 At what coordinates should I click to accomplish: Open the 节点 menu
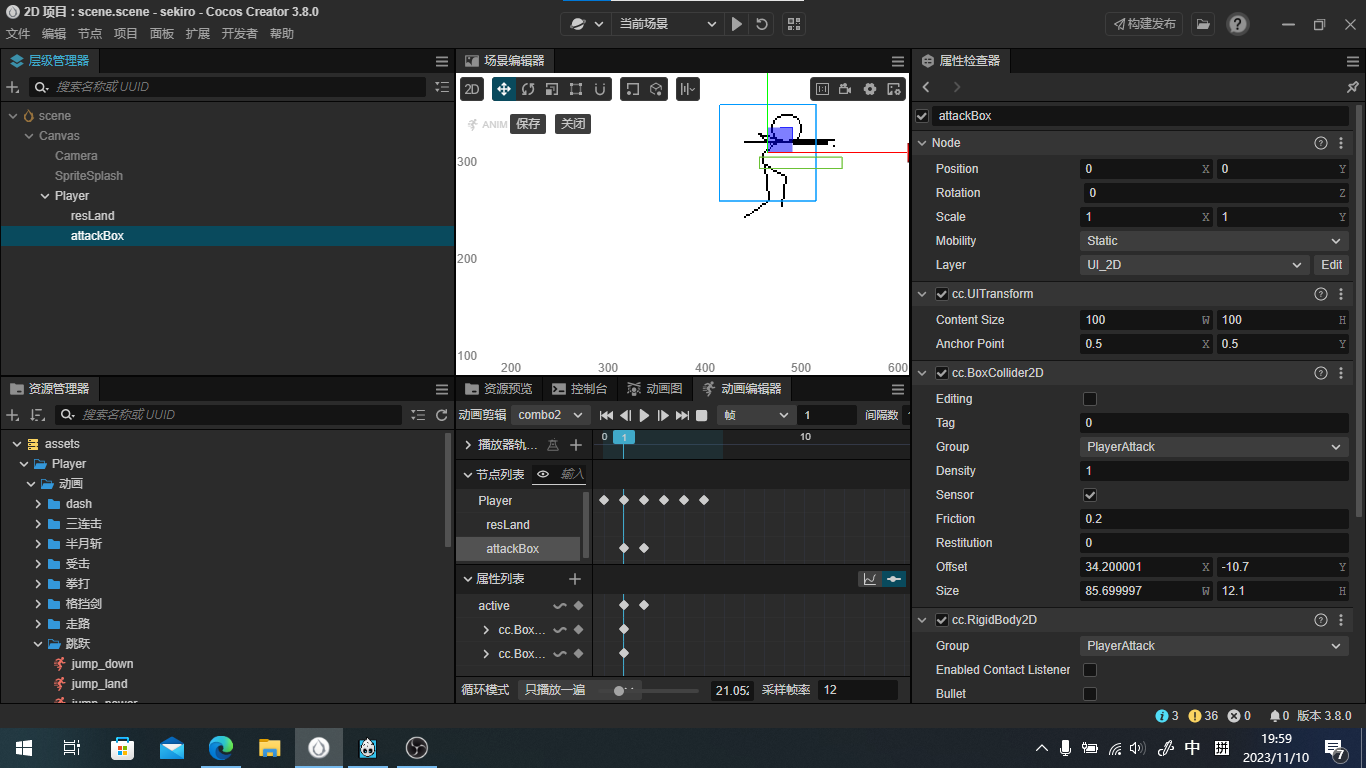(90, 34)
